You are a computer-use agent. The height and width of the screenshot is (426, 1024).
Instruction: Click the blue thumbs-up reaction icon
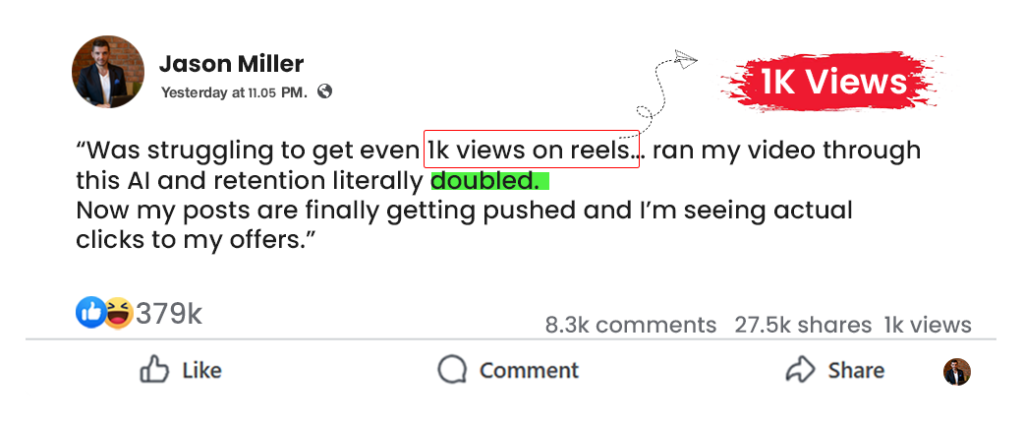pyautogui.click(x=91, y=313)
